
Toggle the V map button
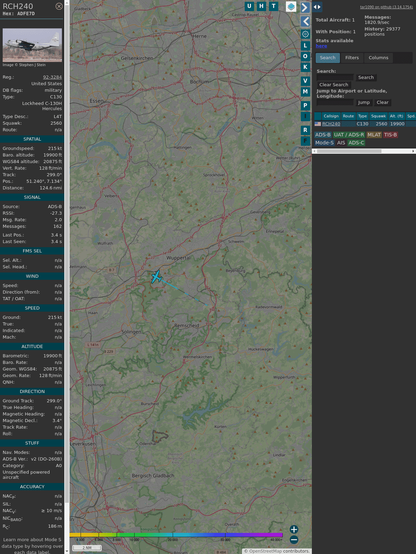coord(305,81)
